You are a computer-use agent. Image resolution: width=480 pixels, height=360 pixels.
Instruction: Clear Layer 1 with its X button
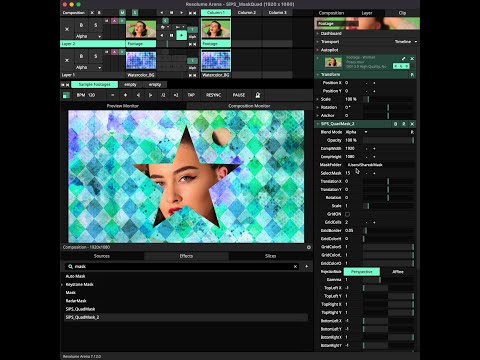click(x=67, y=60)
